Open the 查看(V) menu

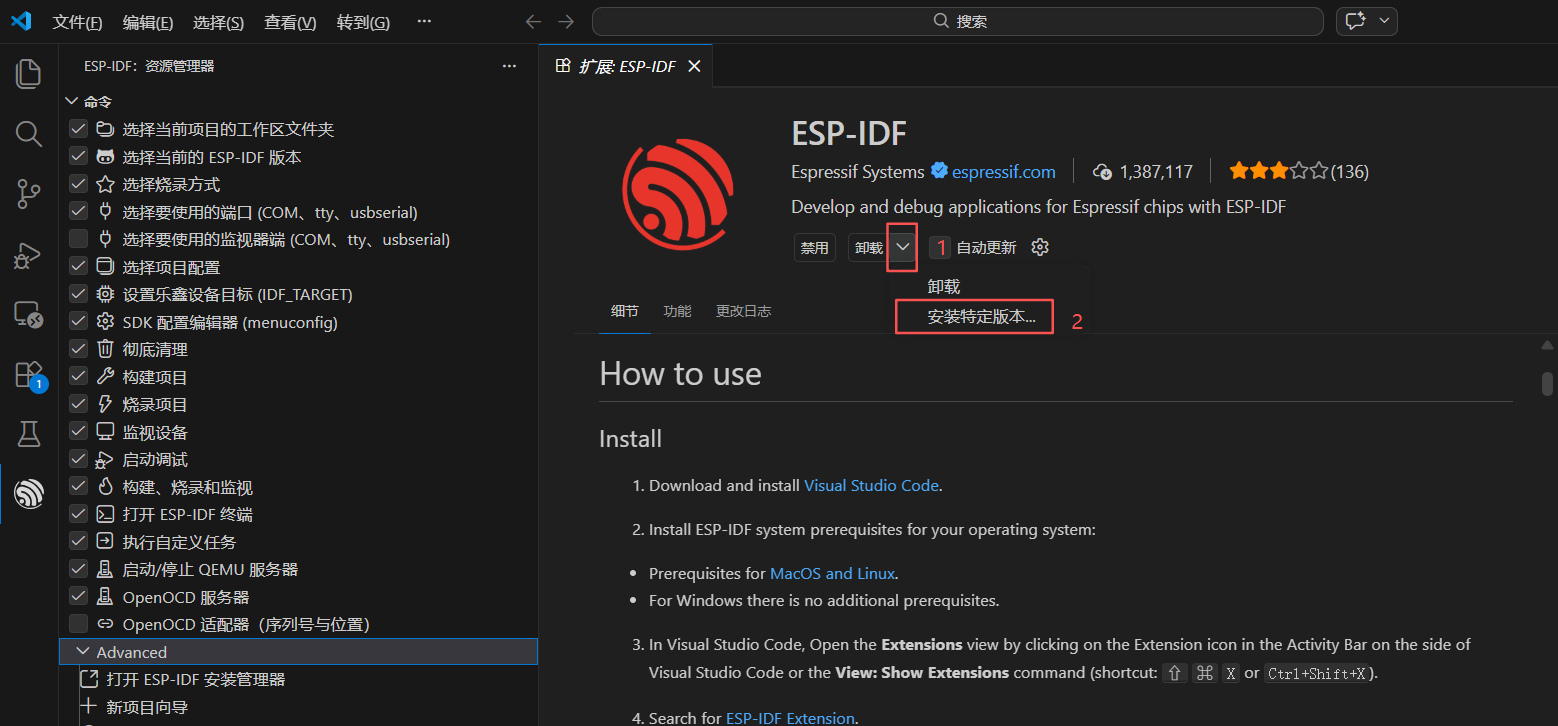click(290, 22)
